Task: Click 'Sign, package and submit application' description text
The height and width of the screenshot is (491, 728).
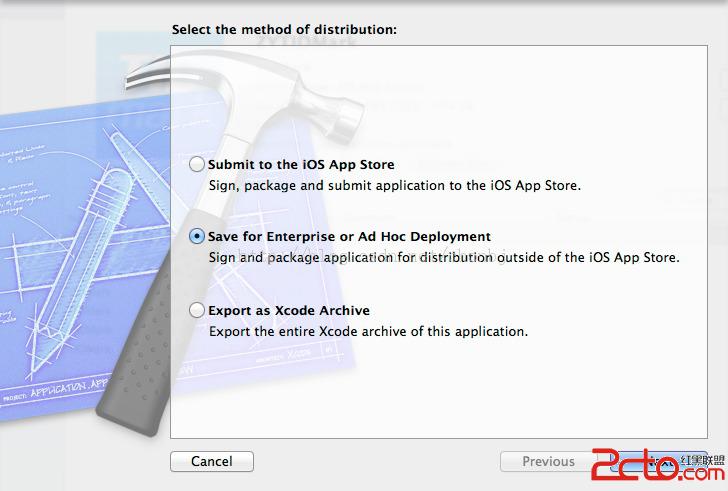Action: click(x=395, y=186)
